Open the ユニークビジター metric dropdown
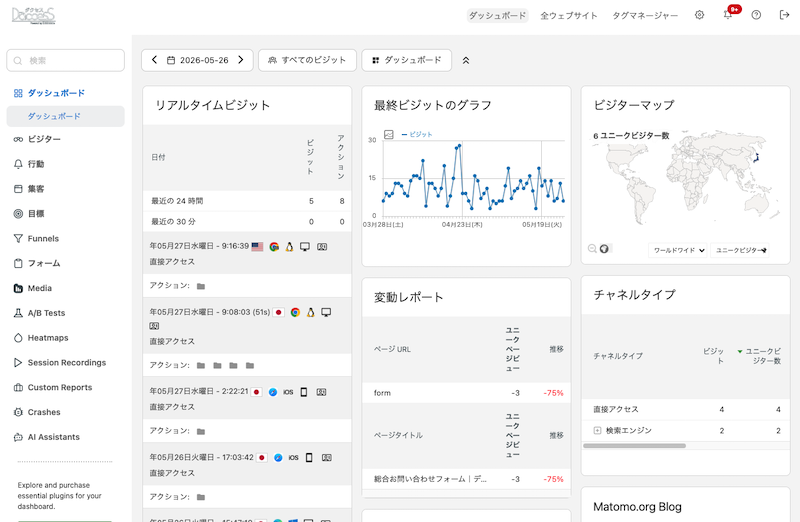800x522 pixels. [740, 250]
